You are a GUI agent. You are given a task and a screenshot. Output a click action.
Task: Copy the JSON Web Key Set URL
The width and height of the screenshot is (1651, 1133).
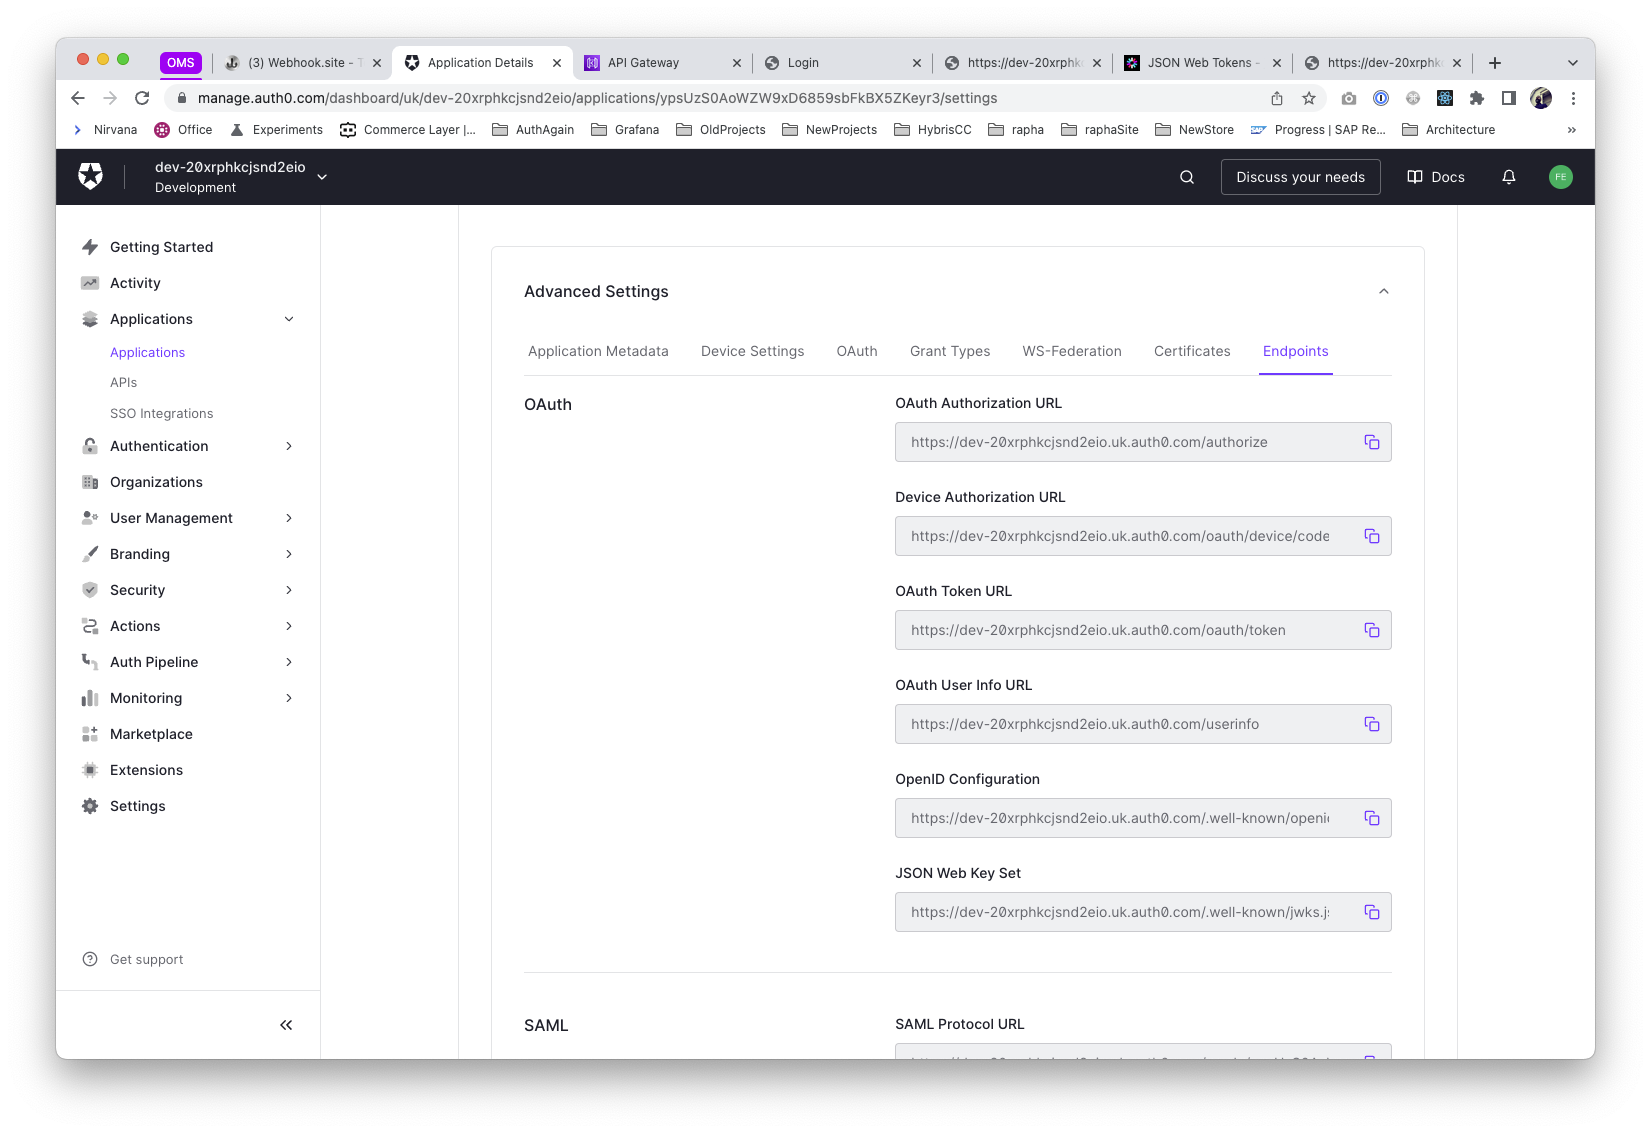(x=1371, y=912)
